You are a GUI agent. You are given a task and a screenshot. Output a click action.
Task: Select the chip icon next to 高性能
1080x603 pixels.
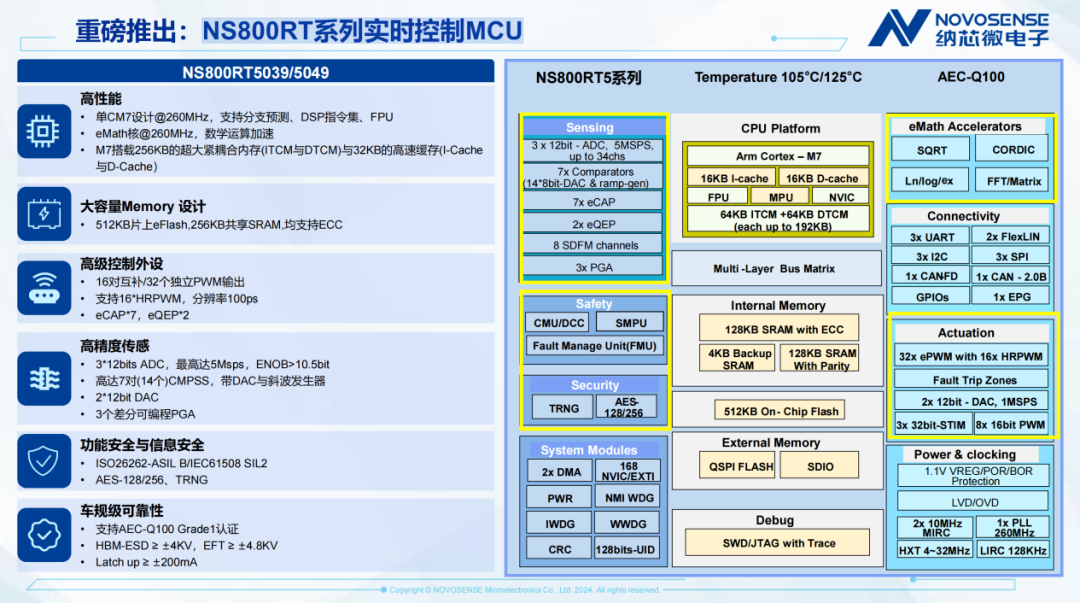(x=41, y=131)
